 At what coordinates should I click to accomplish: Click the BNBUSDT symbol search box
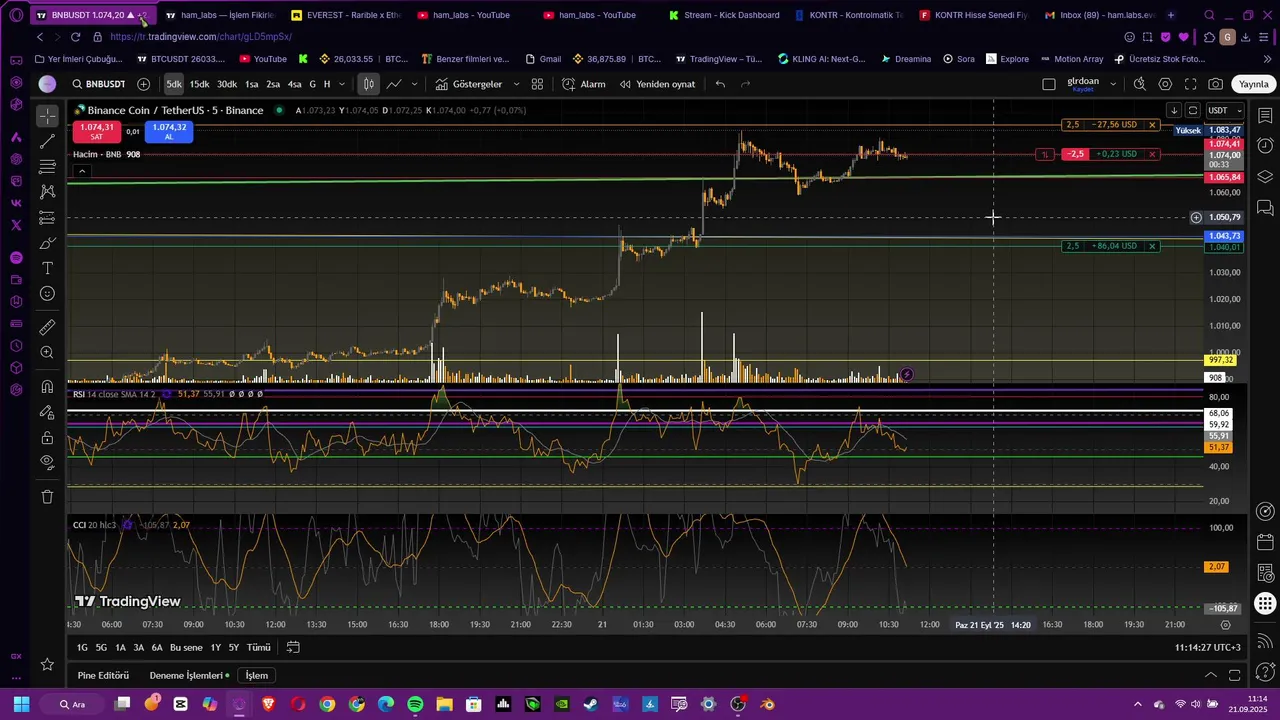pyautogui.click(x=98, y=84)
